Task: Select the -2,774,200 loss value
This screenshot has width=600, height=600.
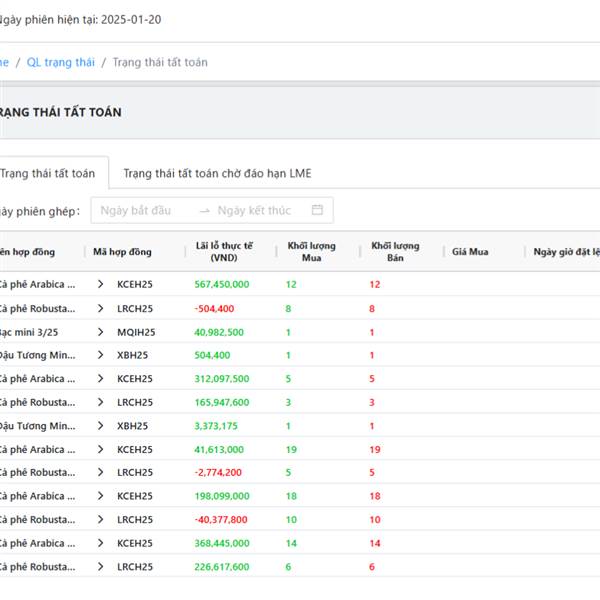Action: point(218,472)
